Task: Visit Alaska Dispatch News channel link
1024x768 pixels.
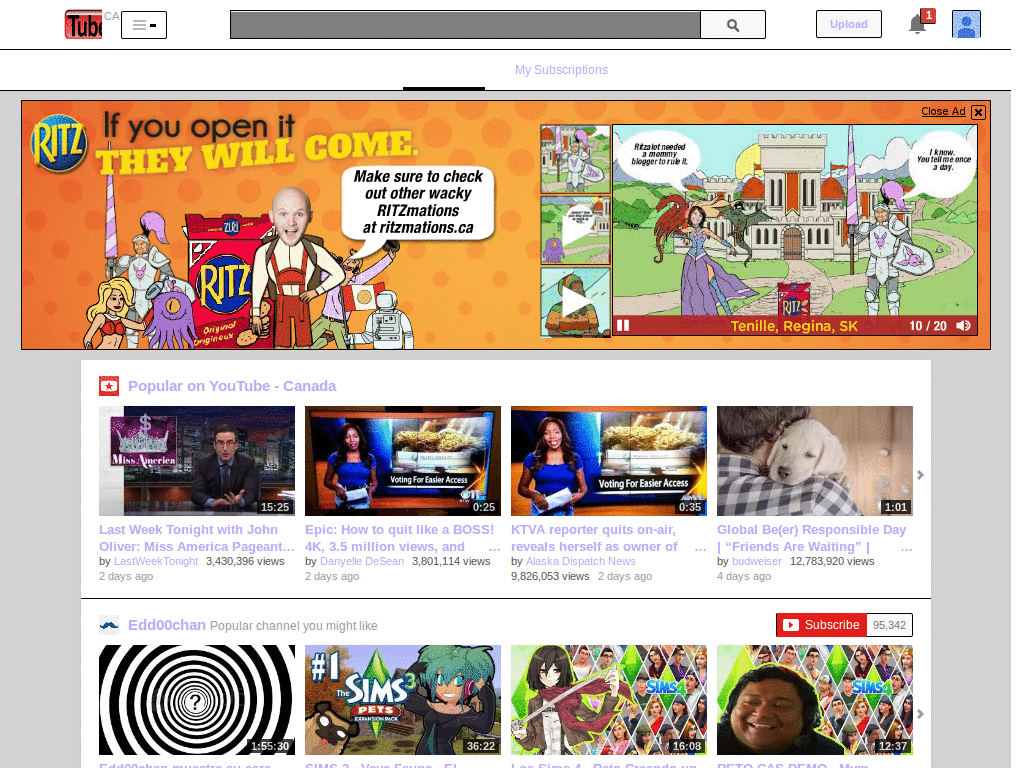Action: [581, 561]
